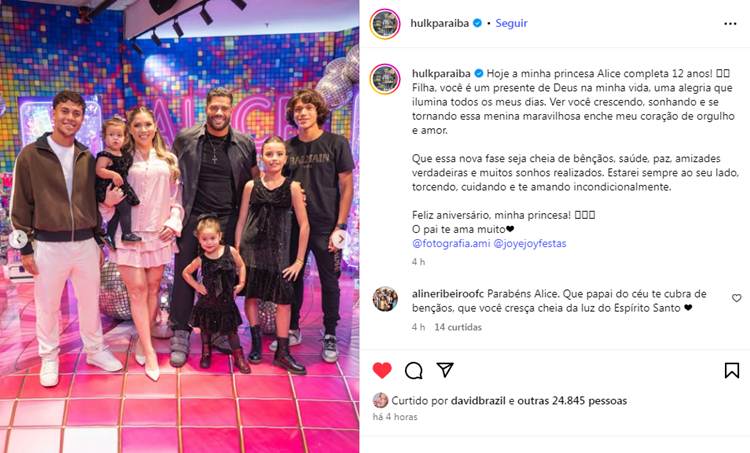Like alineribeiroofc's comment with the small heart
Viewport: 750px width, 453px height.
pos(736,298)
